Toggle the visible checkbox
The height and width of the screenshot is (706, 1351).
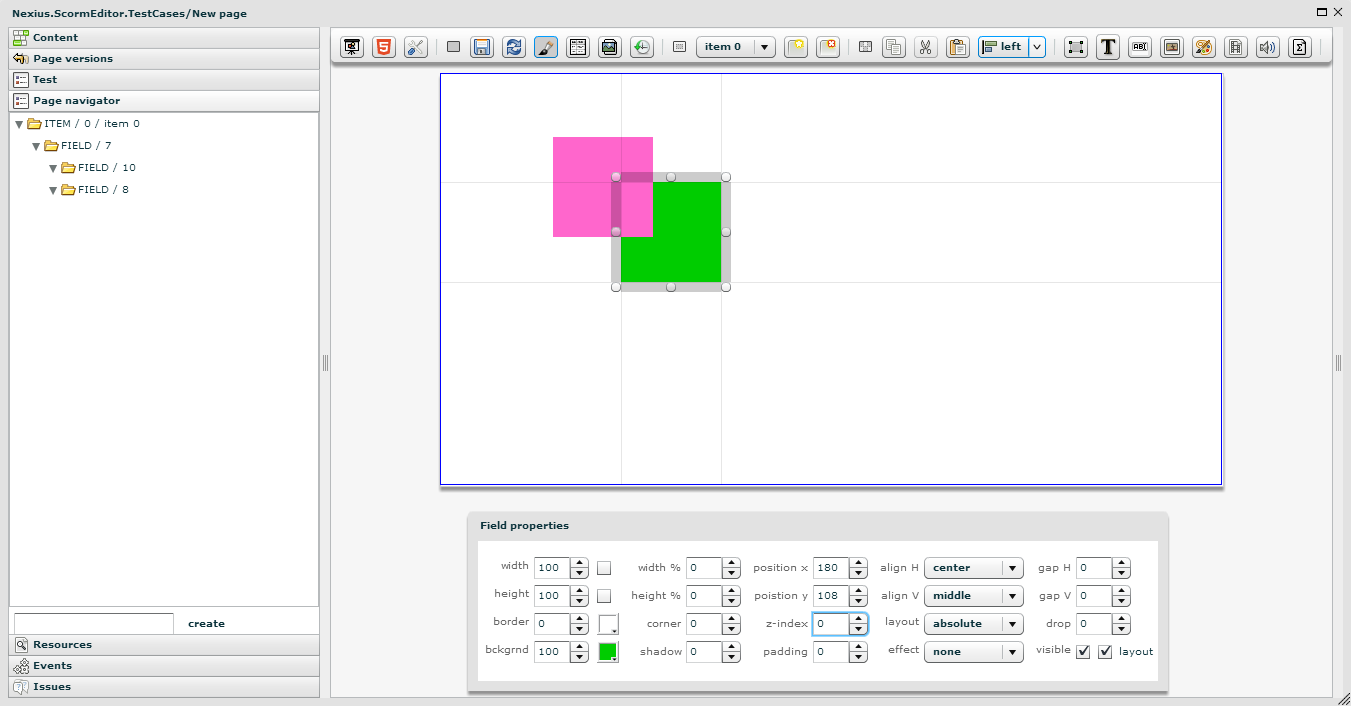(1082, 652)
